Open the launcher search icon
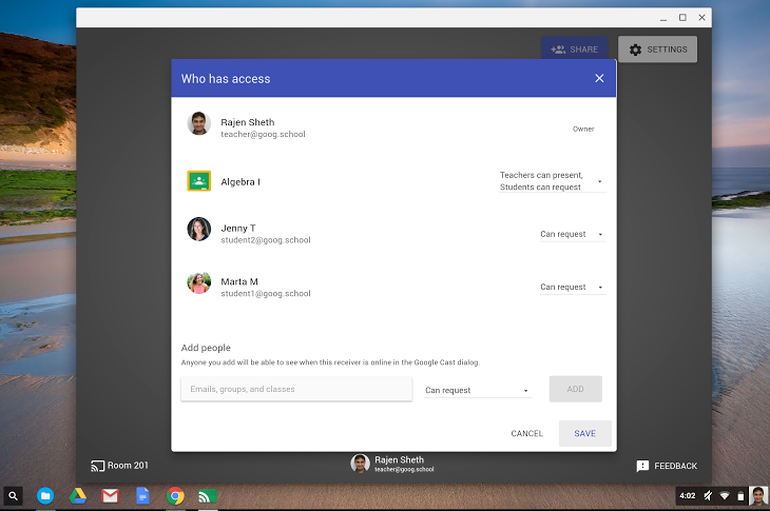770x511 pixels. click(13, 496)
